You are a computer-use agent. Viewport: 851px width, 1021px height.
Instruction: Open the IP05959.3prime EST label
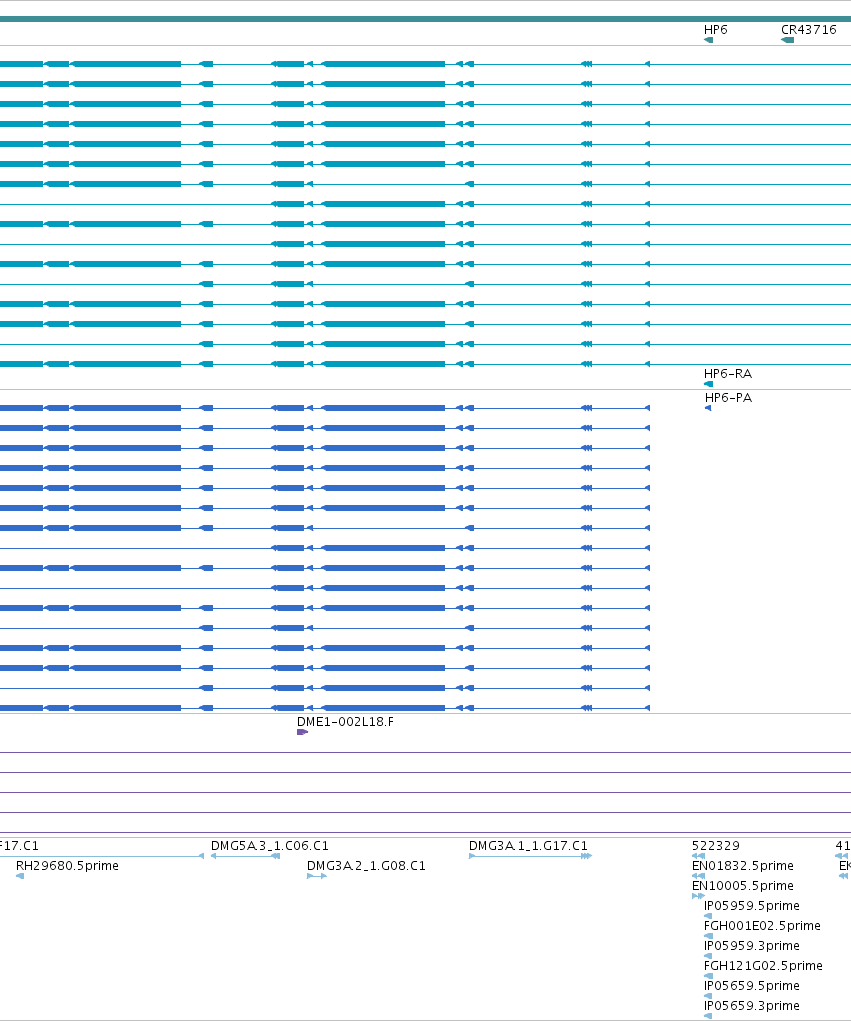point(751,945)
